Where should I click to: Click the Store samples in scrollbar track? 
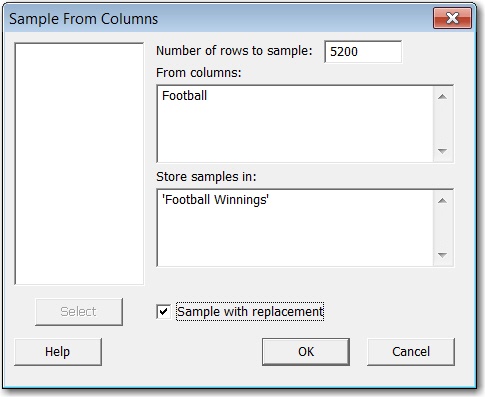(x=442, y=228)
